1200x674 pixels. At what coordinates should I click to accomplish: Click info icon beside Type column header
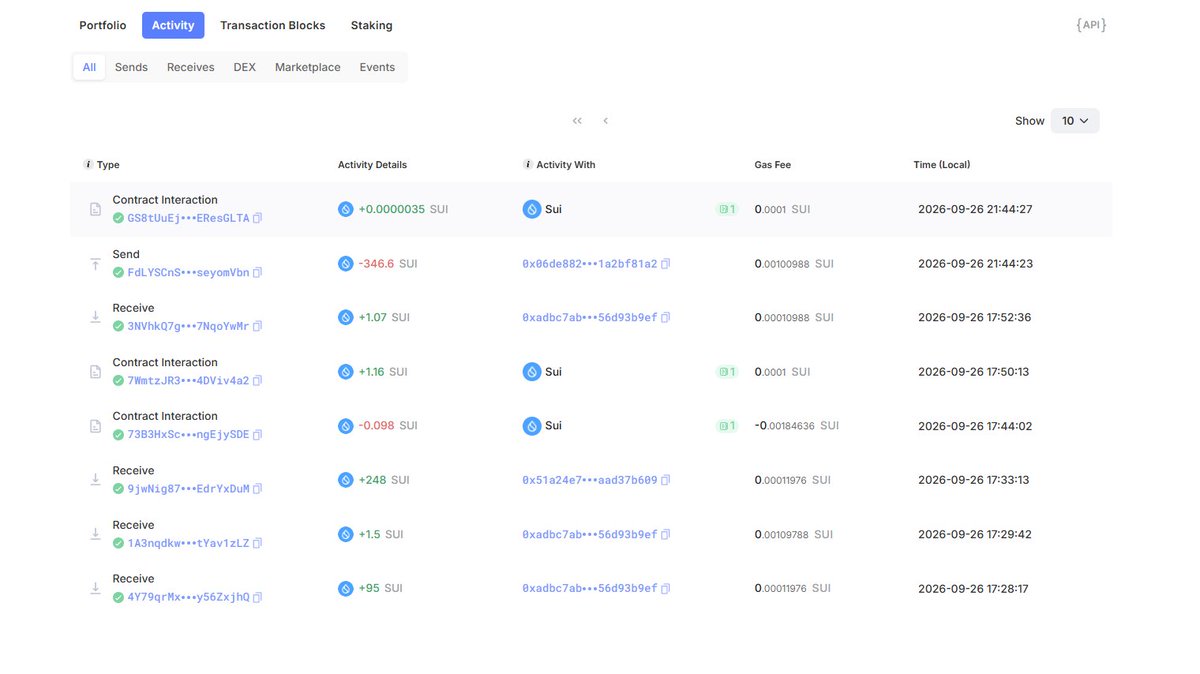[x=88, y=165]
